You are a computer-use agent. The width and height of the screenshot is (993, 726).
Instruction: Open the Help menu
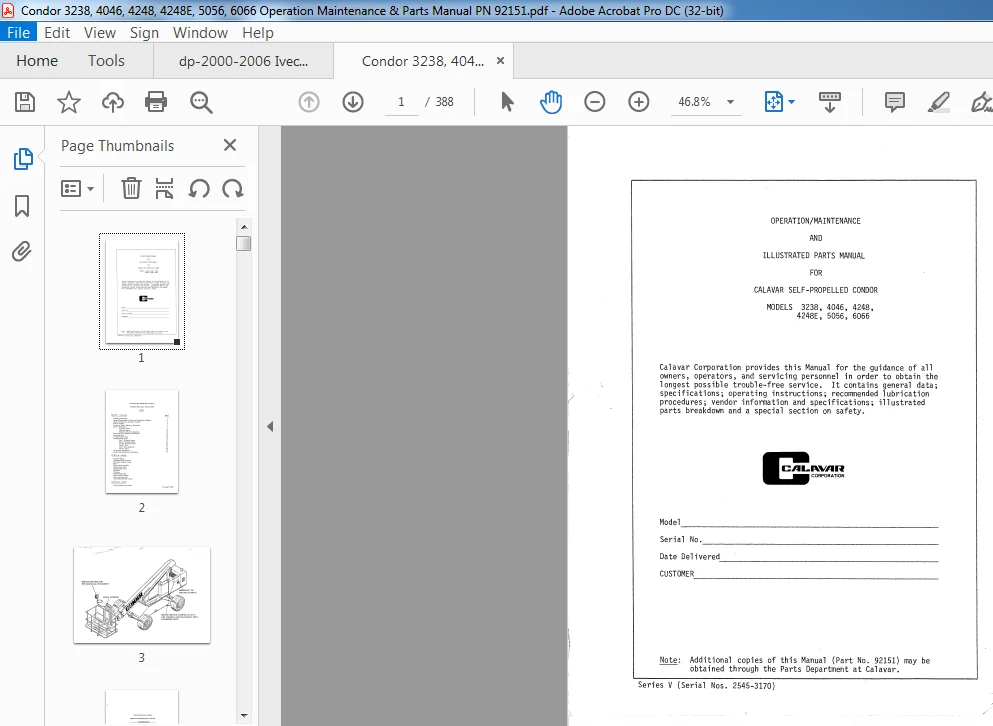pyautogui.click(x=258, y=33)
